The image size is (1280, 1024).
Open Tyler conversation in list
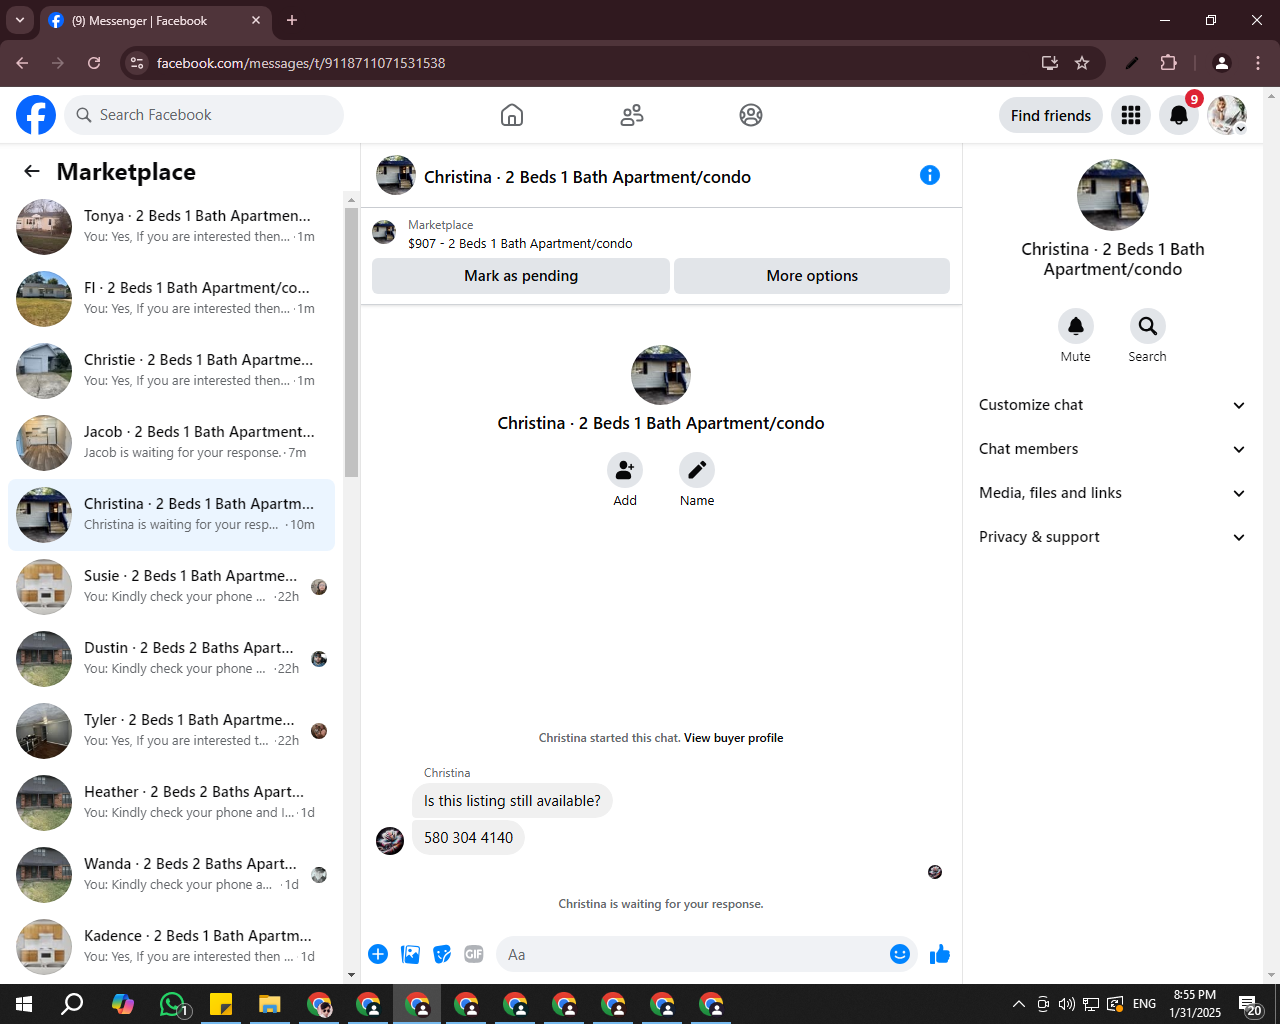171,731
